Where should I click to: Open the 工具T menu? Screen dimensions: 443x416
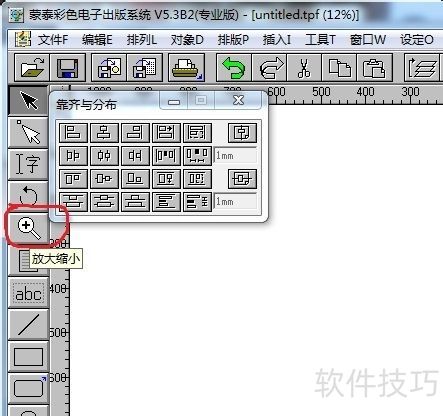click(x=320, y=40)
